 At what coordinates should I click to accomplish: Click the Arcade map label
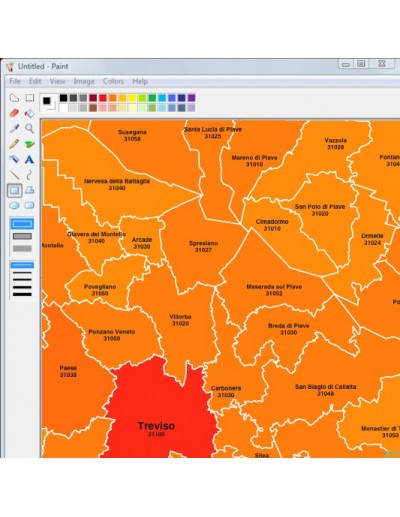click(x=142, y=240)
